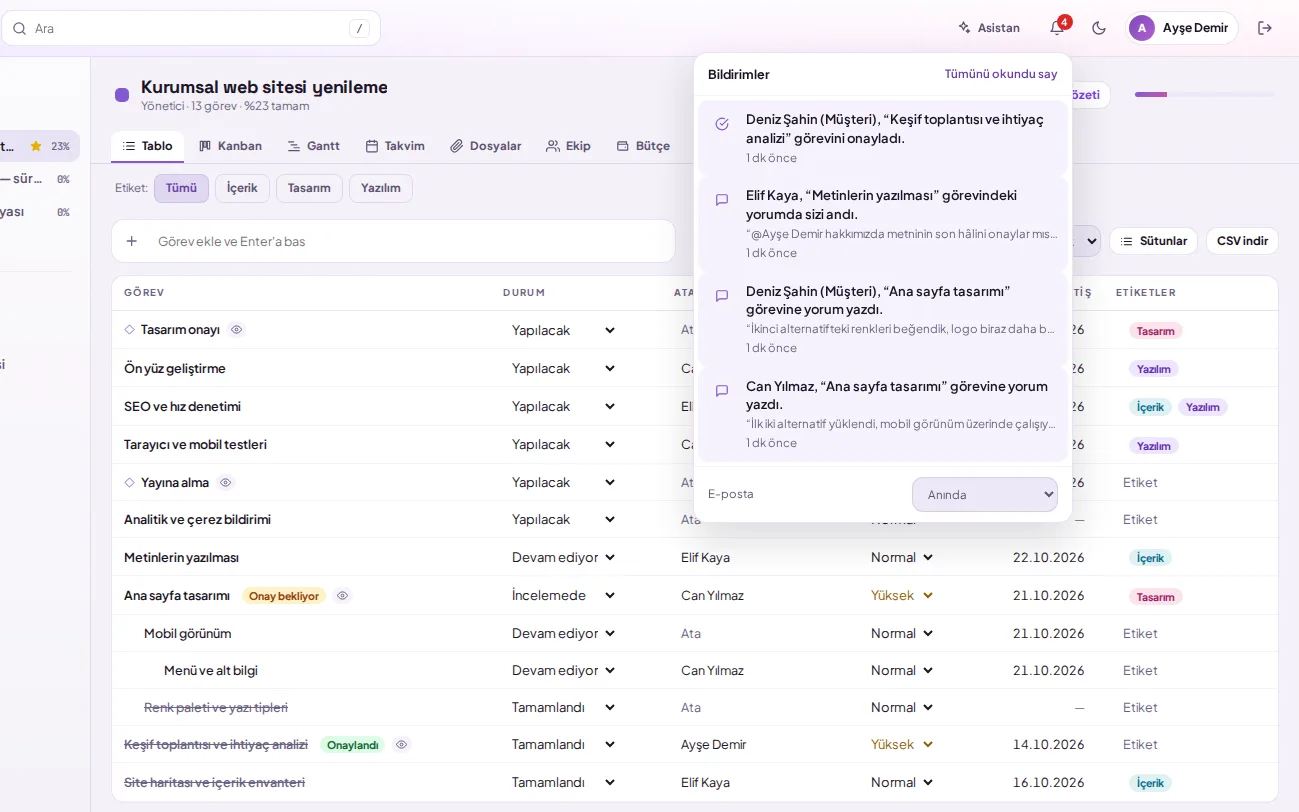Open status dropdown for Metinlerin yazılması
The height and width of the screenshot is (812, 1299).
point(563,557)
